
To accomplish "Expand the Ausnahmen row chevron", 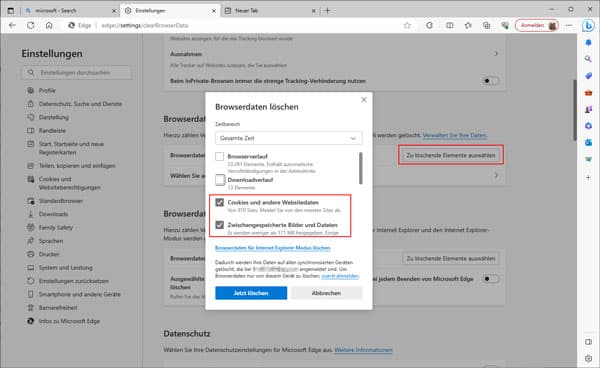I will click(x=496, y=54).
